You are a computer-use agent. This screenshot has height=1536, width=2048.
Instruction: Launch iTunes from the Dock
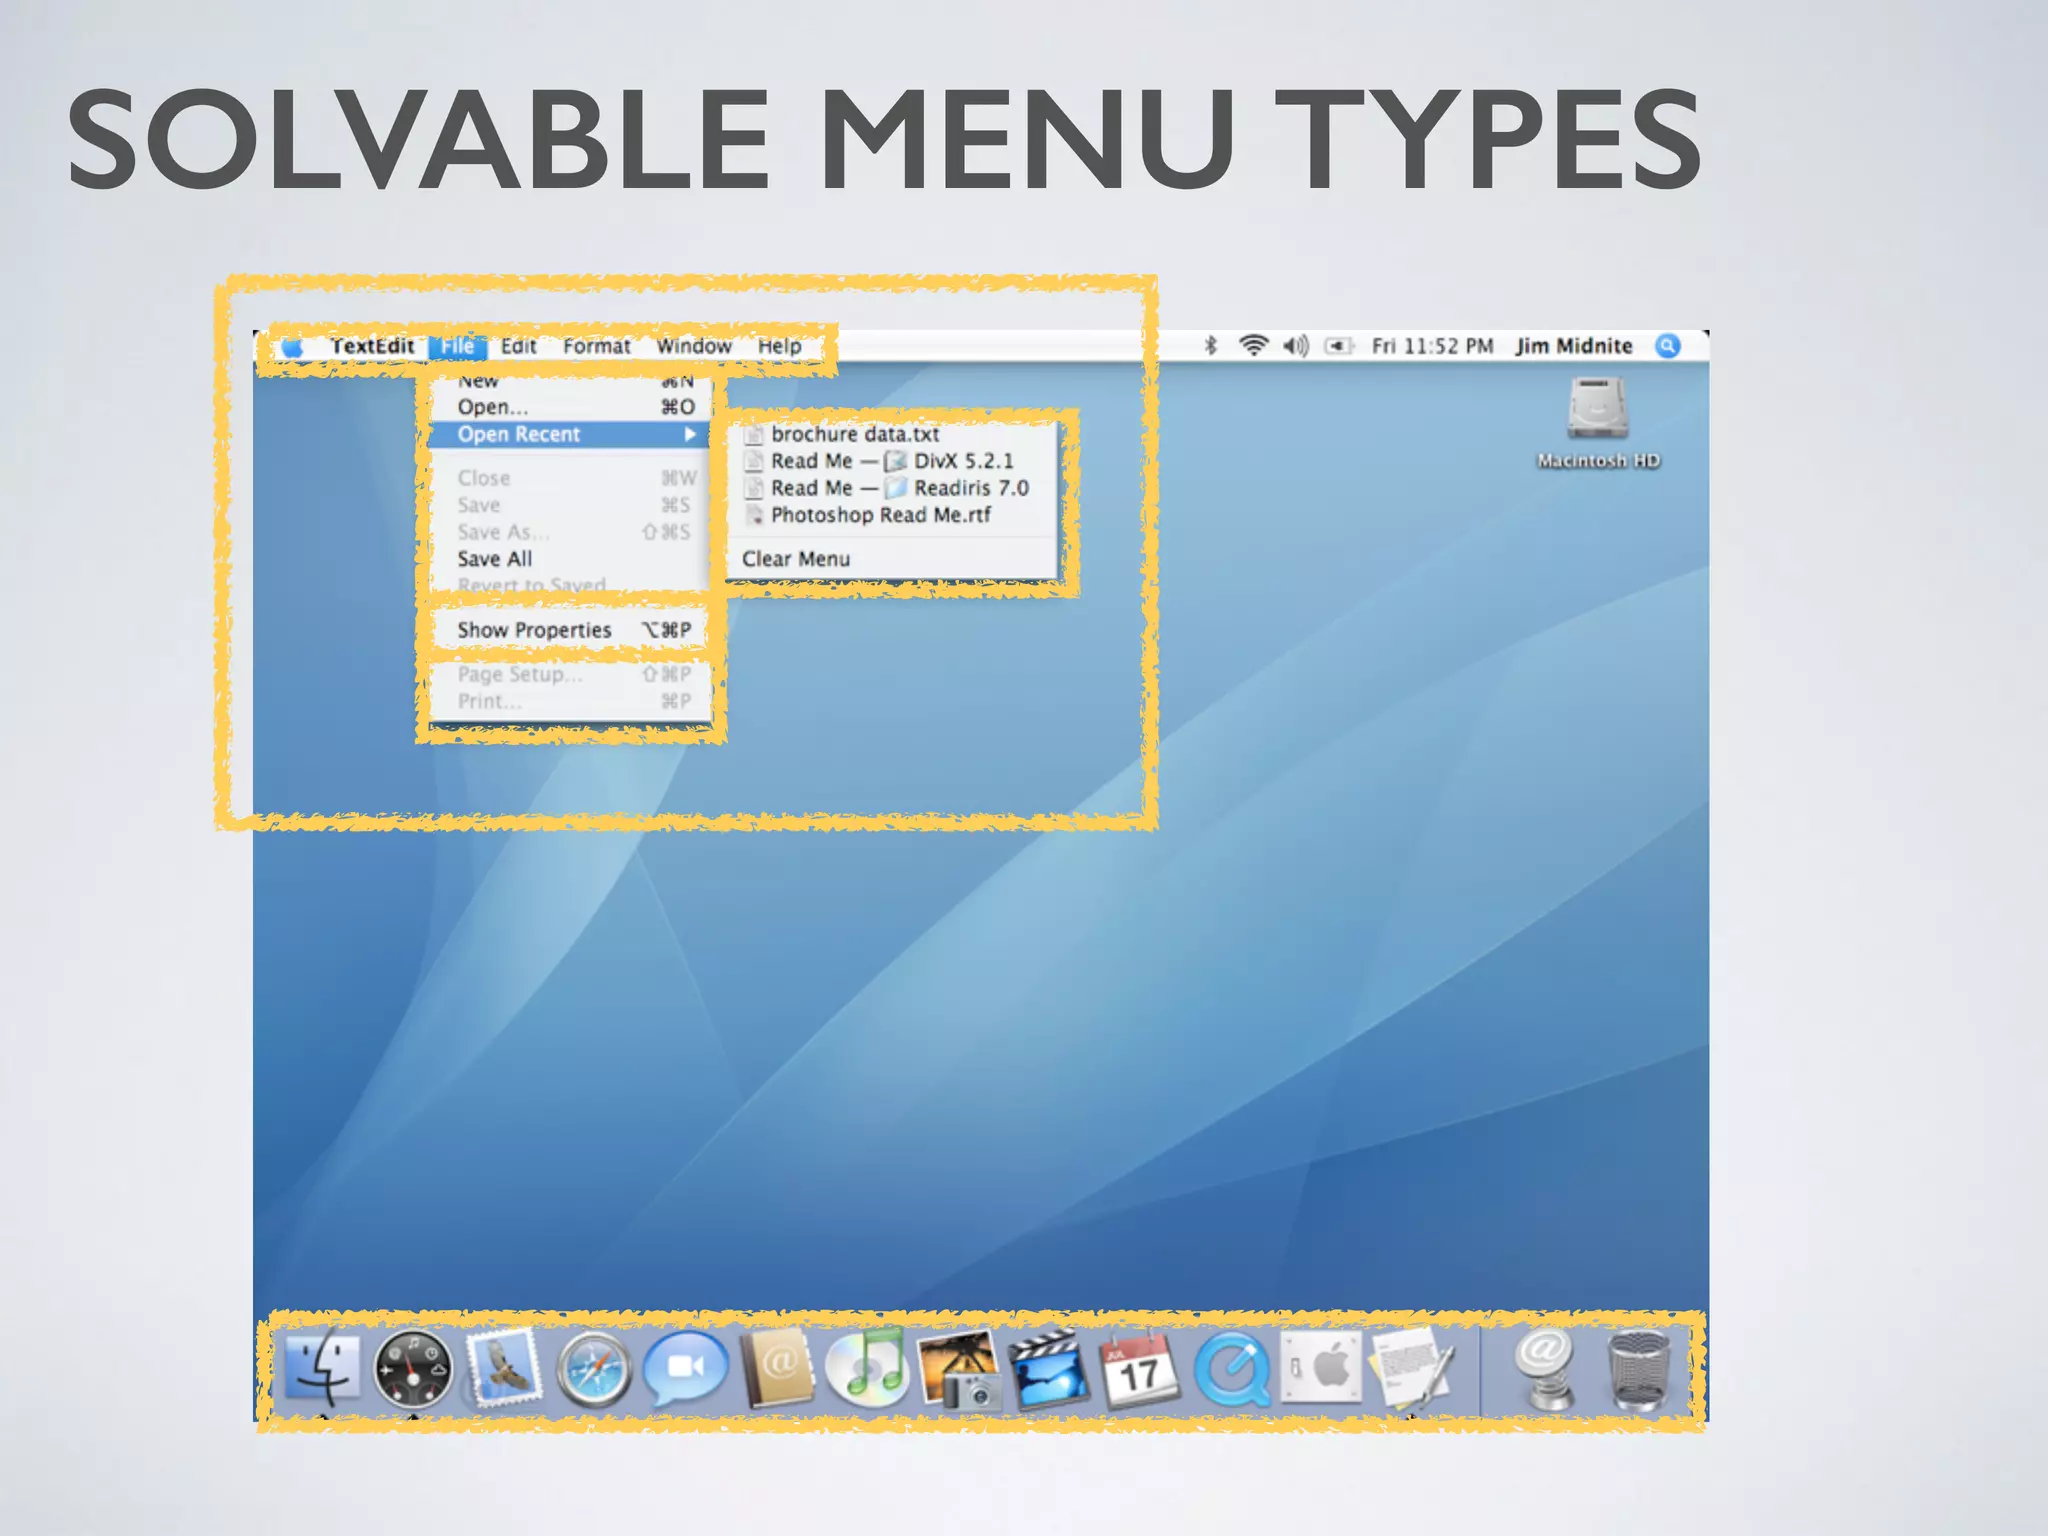click(x=866, y=1366)
